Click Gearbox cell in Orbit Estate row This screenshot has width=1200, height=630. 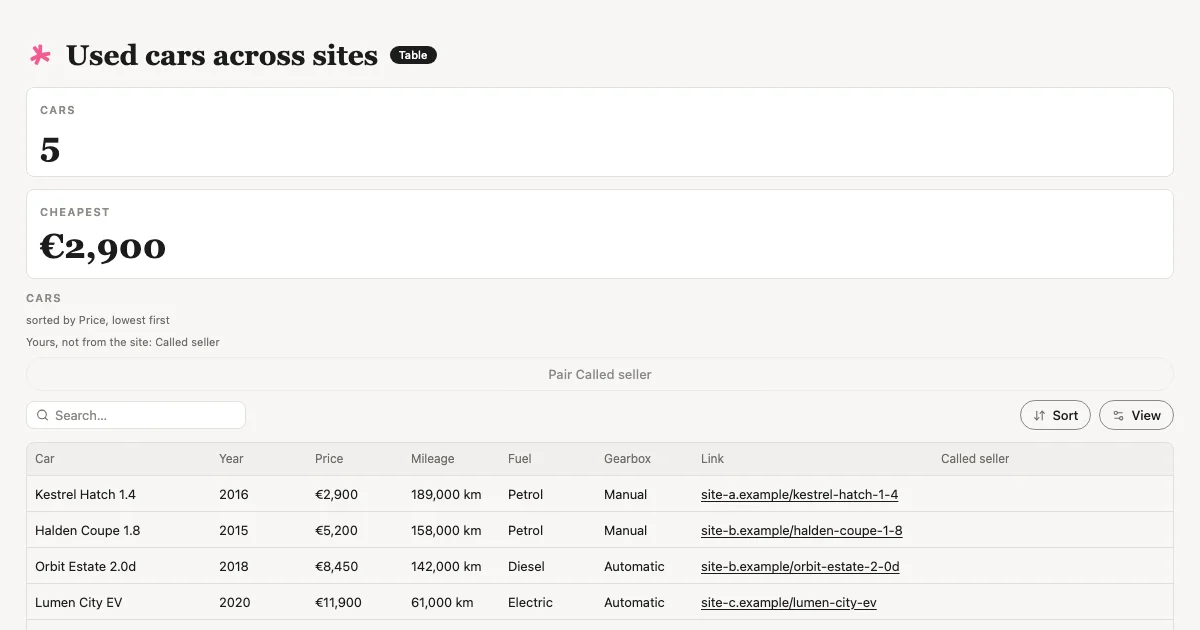634,566
